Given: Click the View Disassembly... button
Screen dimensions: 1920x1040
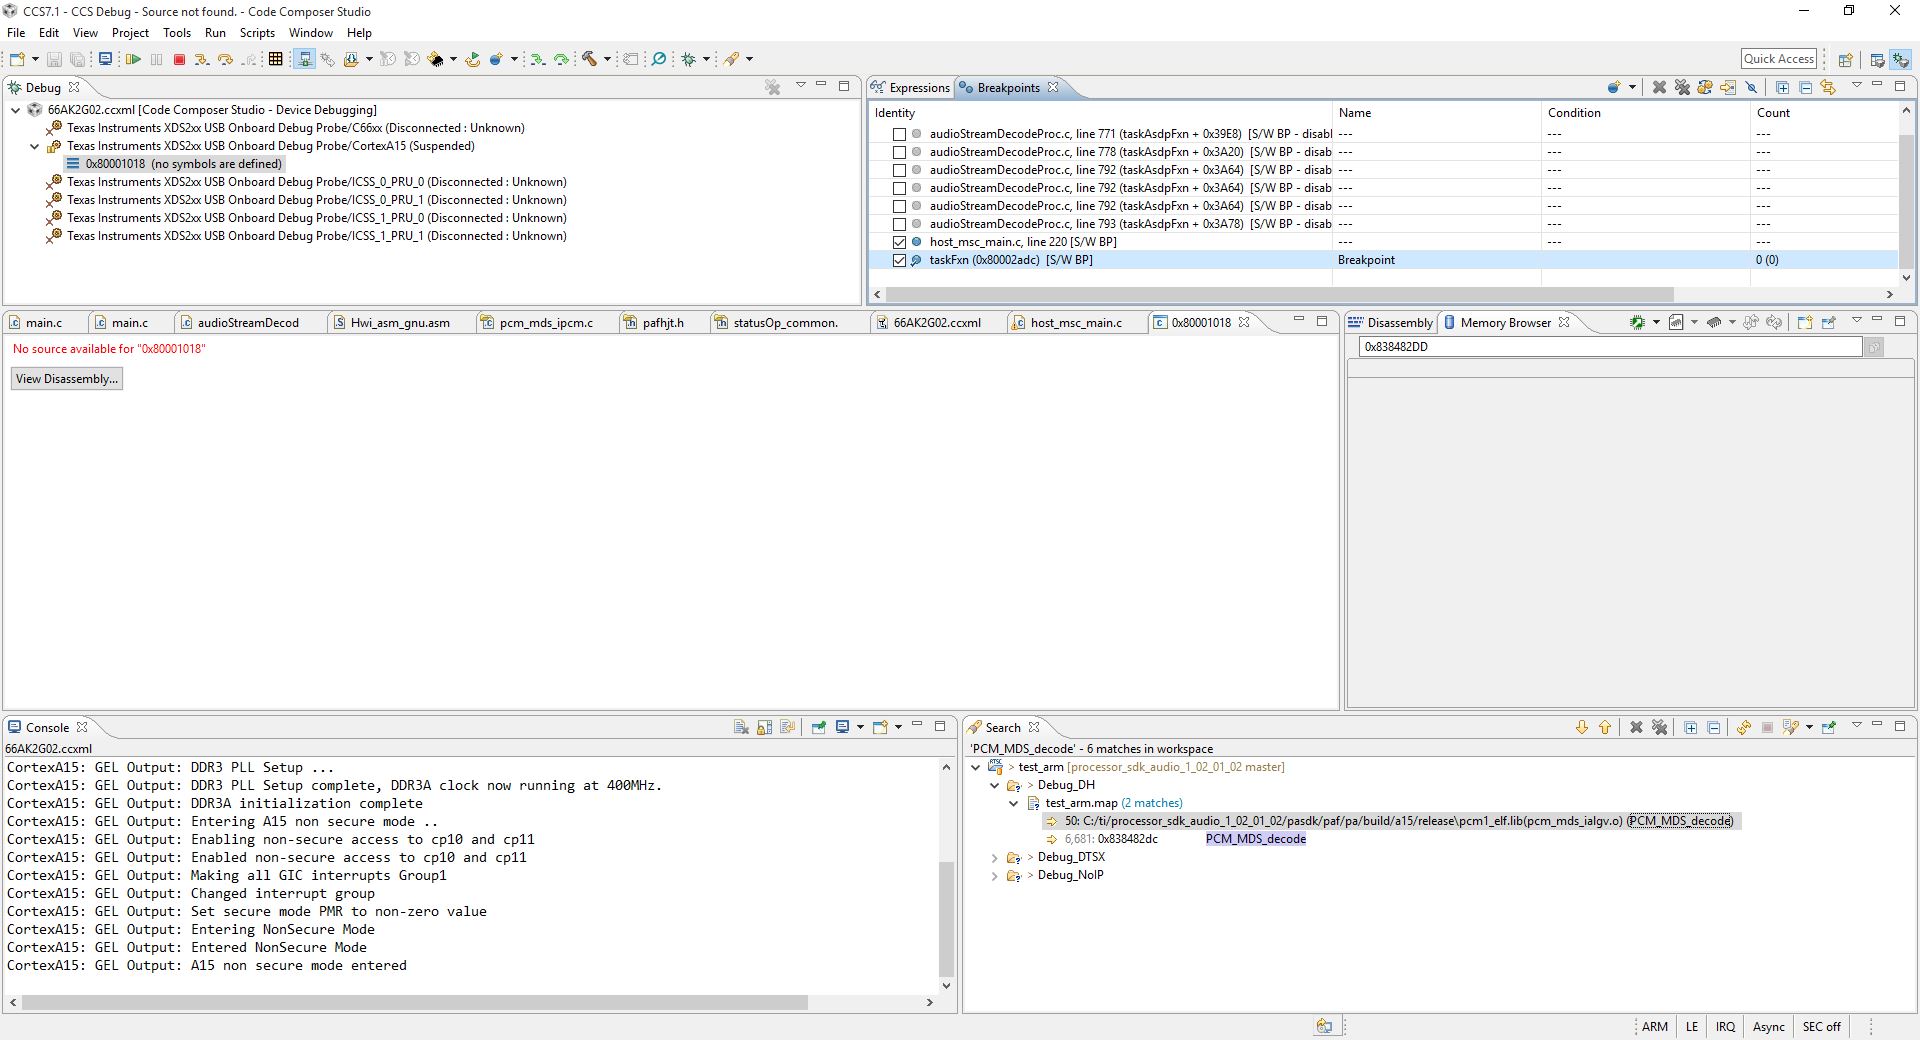Looking at the screenshot, I should 67,379.
